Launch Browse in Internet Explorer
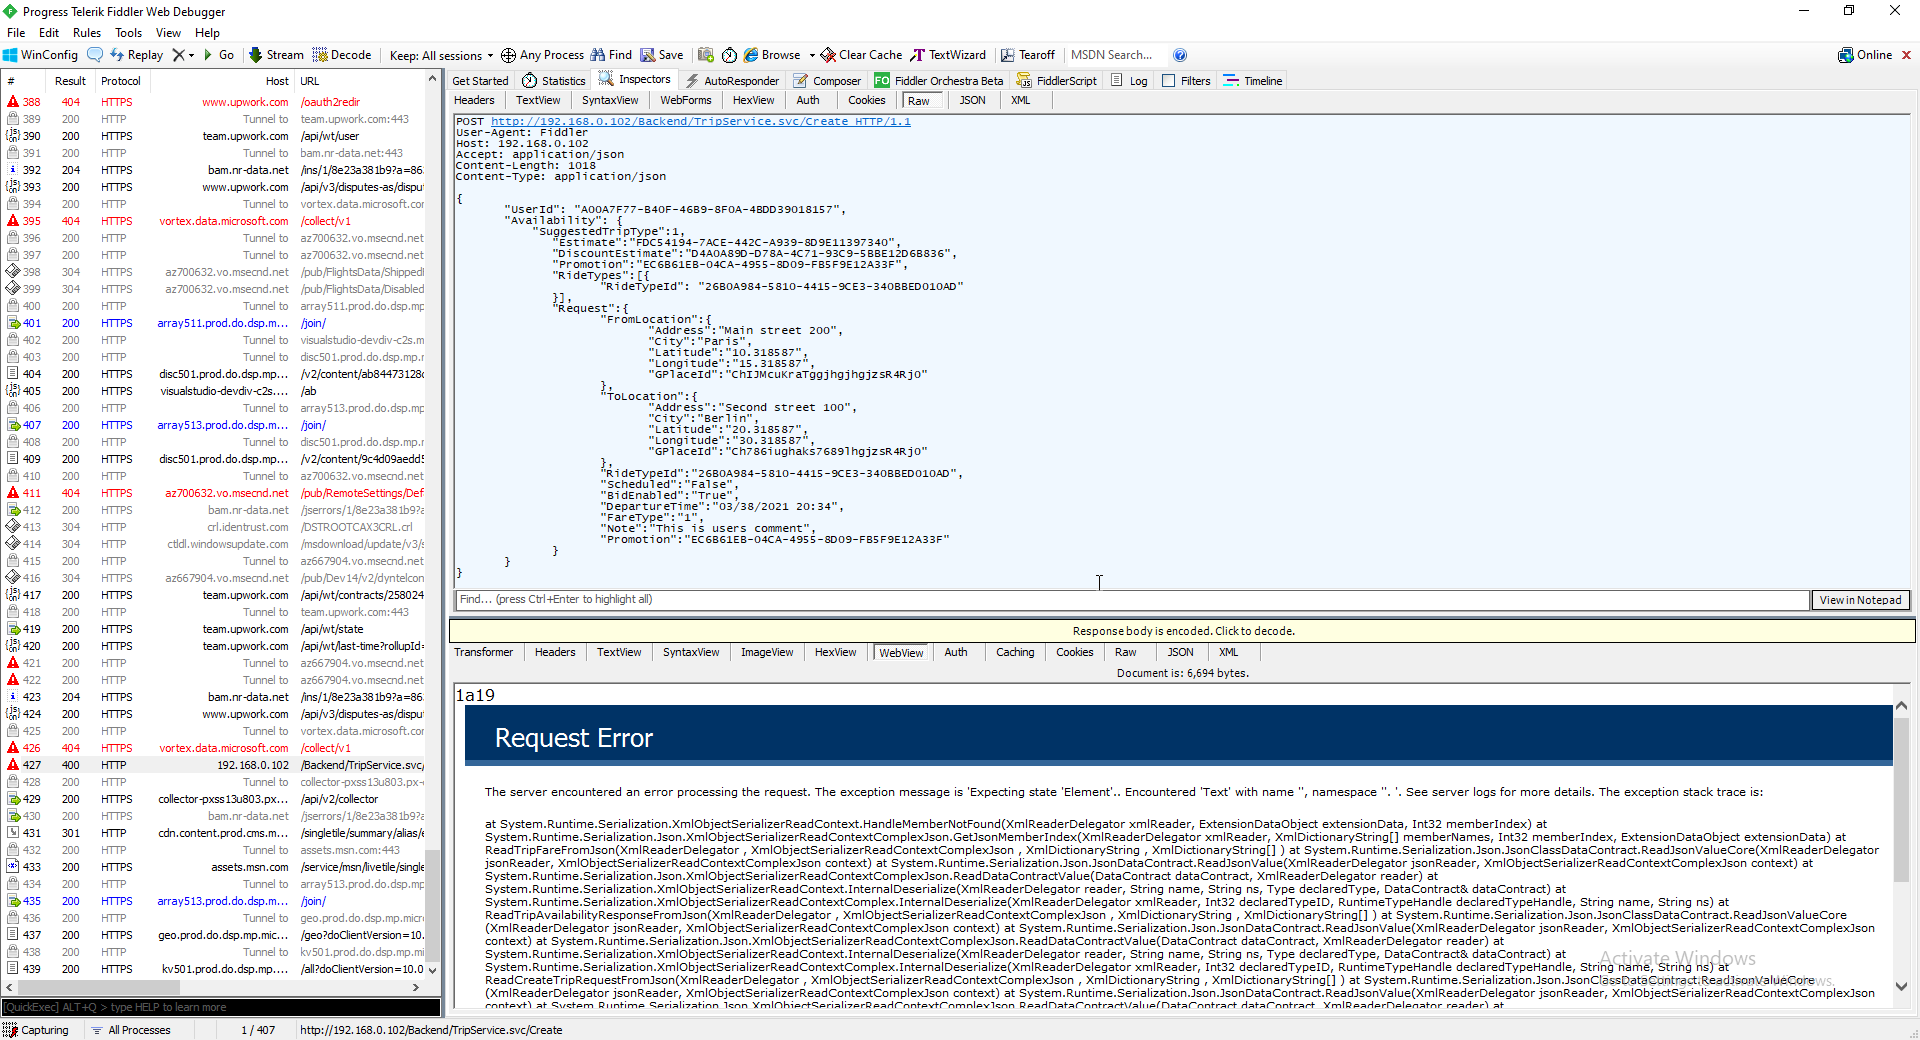Screen dimensions: 1920x1040 772,55
